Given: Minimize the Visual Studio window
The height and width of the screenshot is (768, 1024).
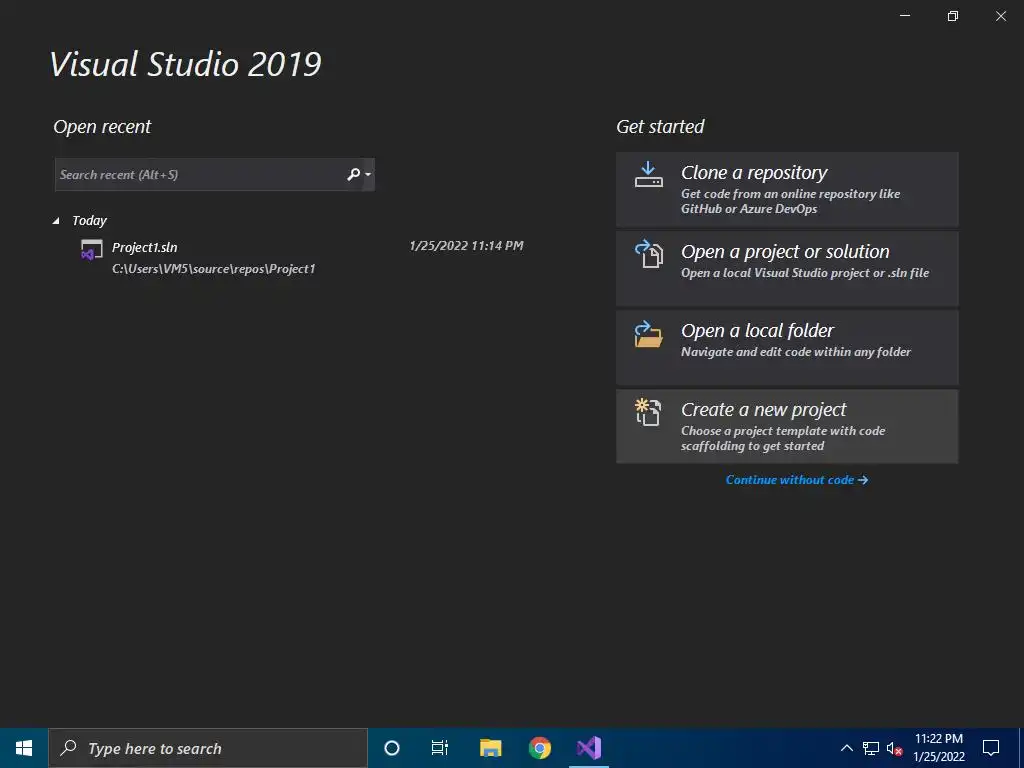Looking at the screenshot, I should [x=905, y=16].
